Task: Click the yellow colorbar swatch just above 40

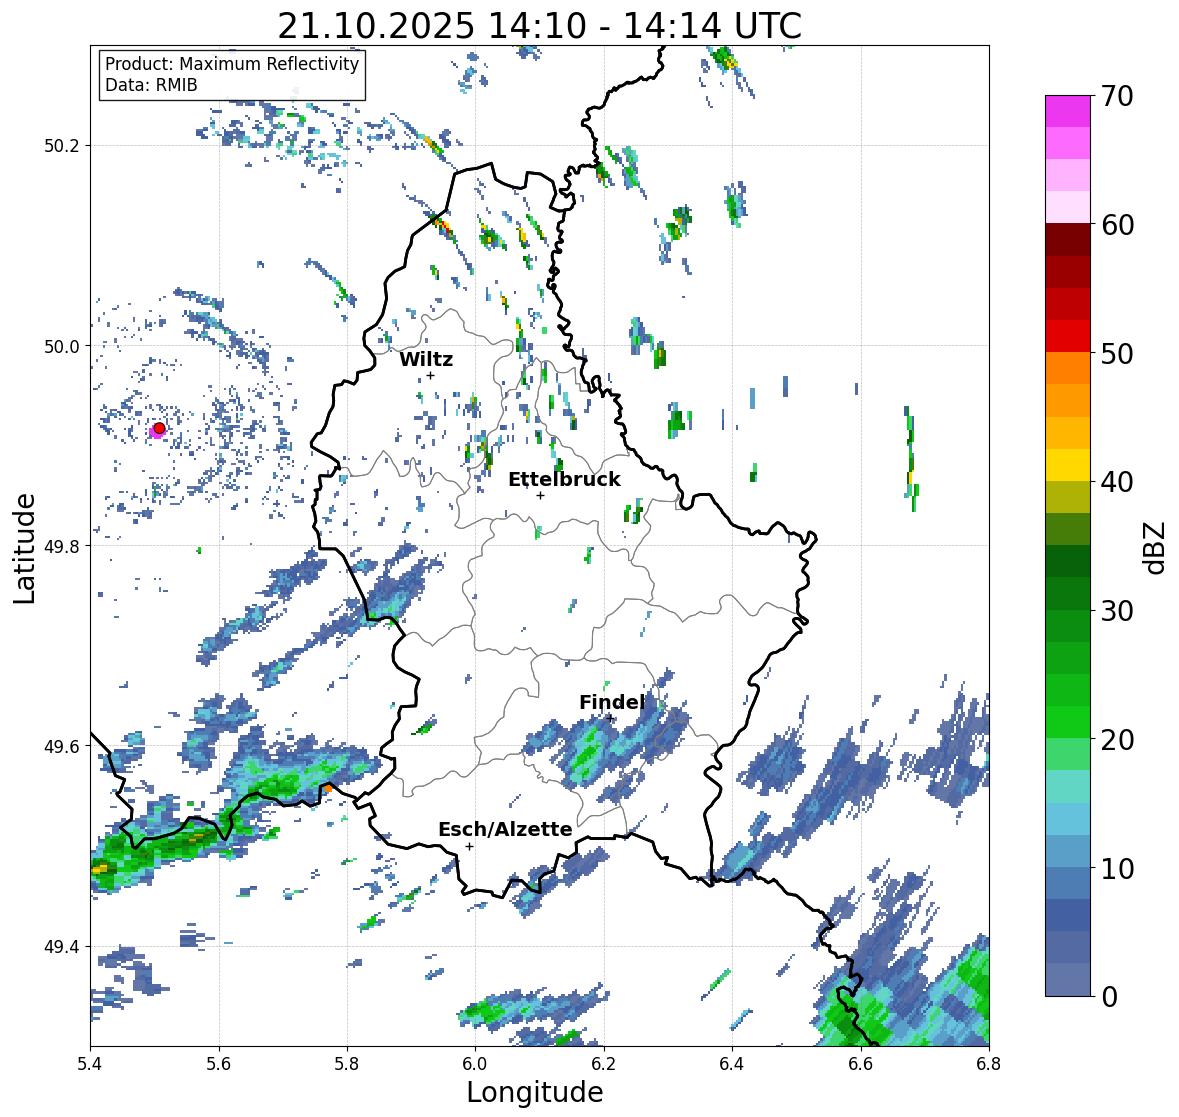Action: tap(1068, 465)
